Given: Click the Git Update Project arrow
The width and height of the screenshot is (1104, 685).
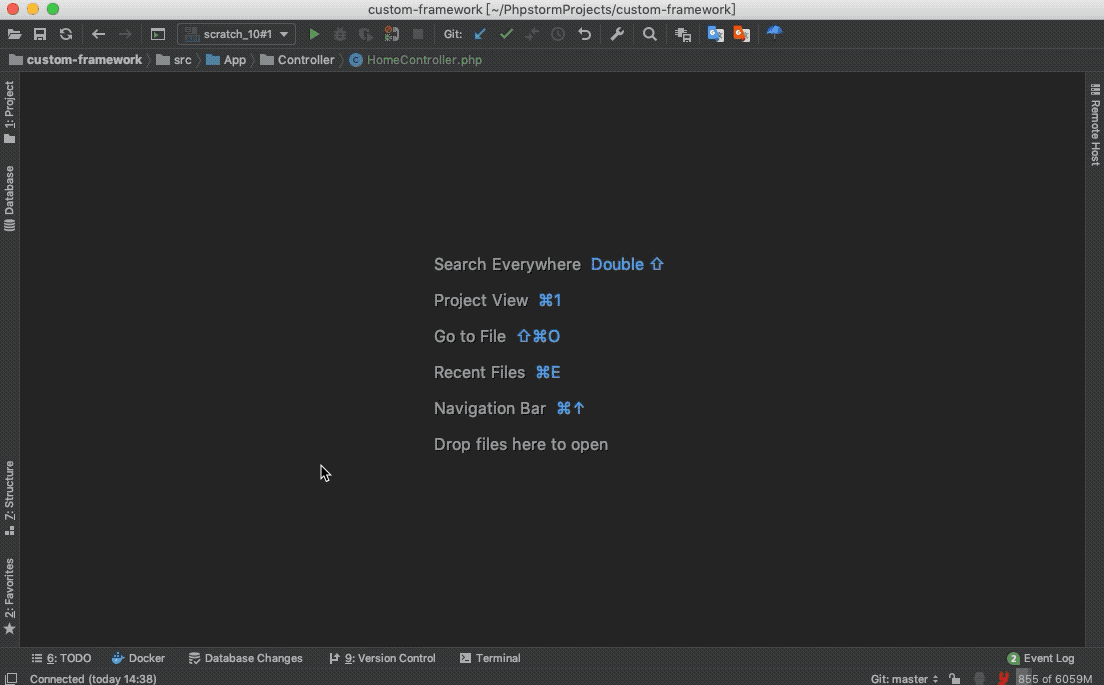Looking at the screenshot, I should pos(480,34).
